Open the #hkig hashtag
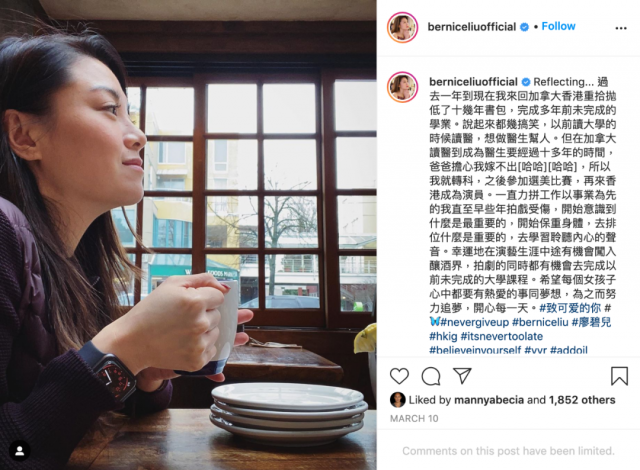640x470 pixels. coord(443,337)
